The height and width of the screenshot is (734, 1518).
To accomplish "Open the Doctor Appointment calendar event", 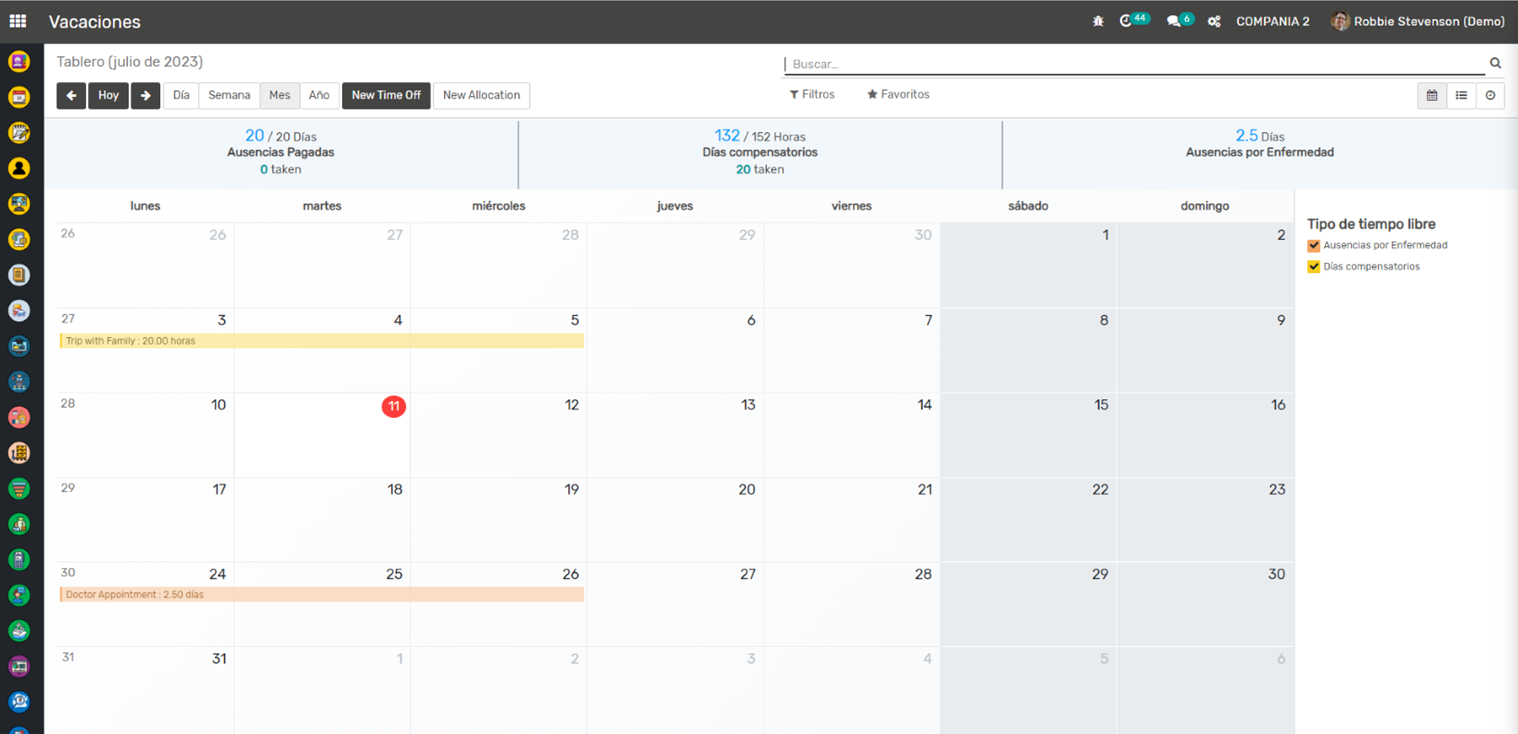I will 321,594.
